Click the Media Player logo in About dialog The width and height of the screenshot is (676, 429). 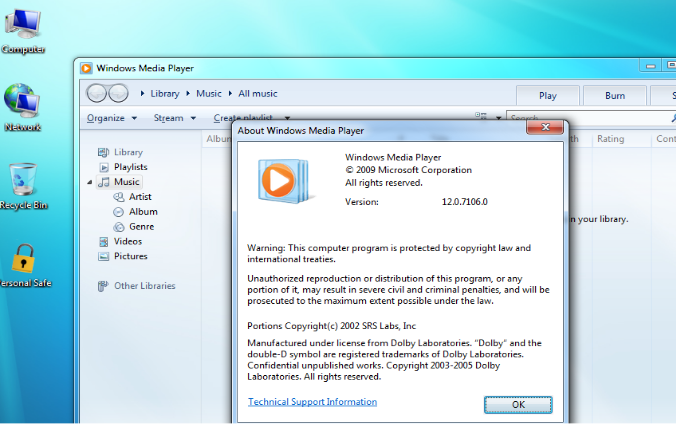click(284, 181)
